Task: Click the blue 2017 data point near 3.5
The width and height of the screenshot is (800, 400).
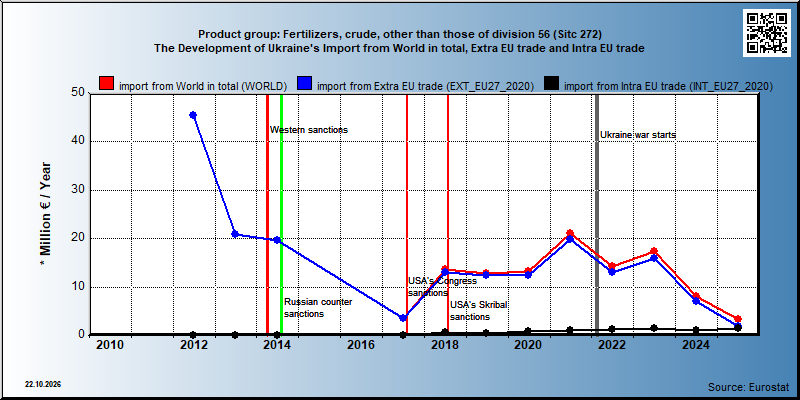Action: coord(403,318)
